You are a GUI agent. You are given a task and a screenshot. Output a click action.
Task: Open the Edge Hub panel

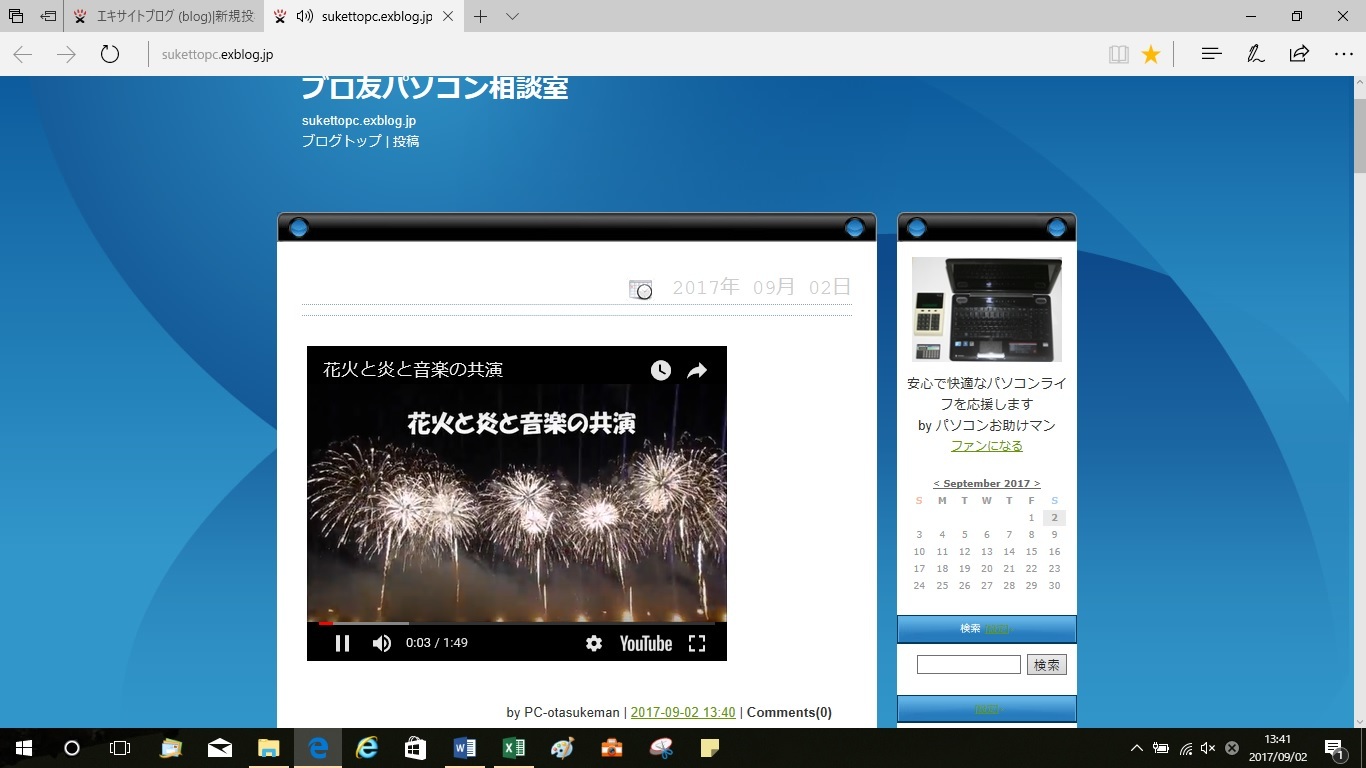click(x=1211, y=54)
